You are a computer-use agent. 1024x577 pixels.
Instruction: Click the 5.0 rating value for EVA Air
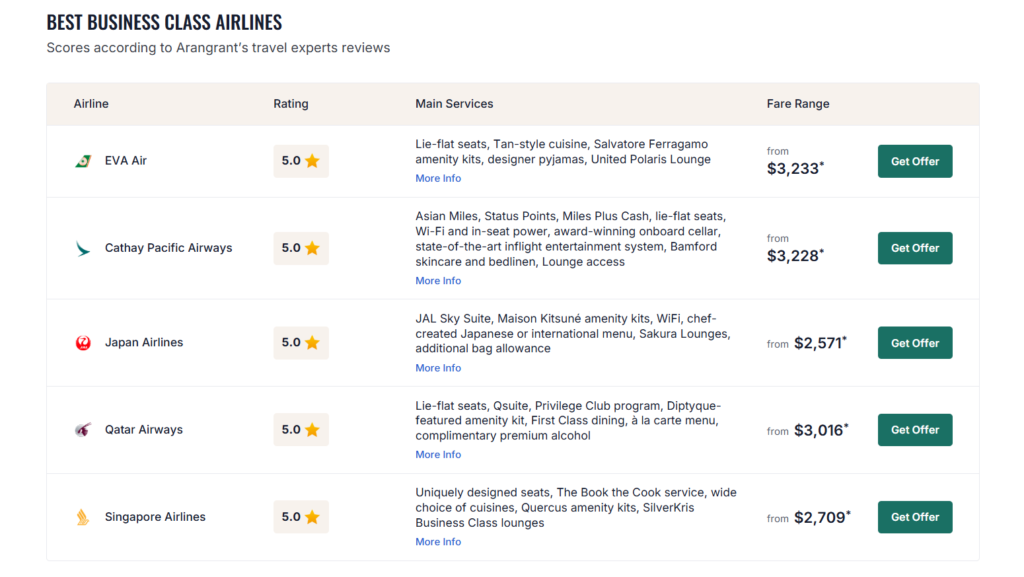point(291,161)
